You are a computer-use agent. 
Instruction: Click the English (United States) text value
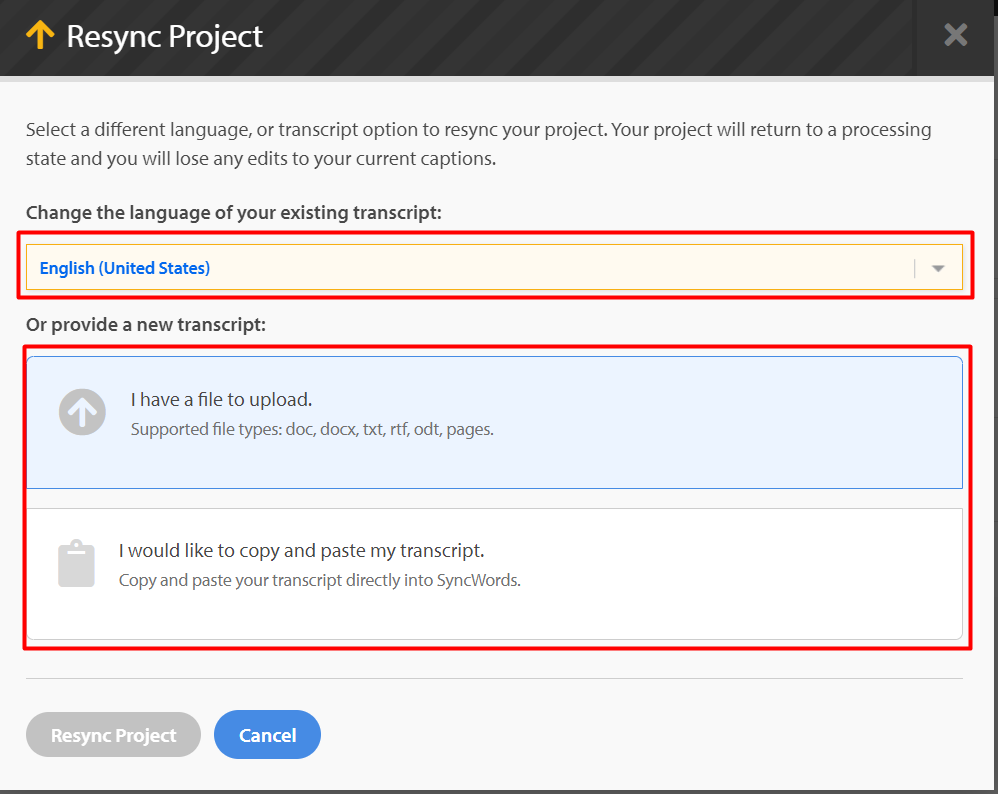[x=125, y=268]
